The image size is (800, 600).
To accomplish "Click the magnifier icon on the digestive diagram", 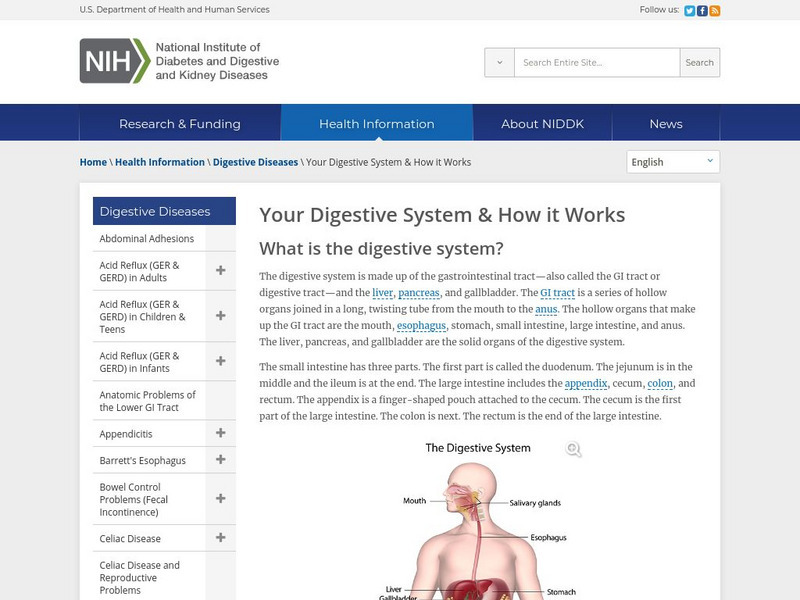I will click(572, 450).
